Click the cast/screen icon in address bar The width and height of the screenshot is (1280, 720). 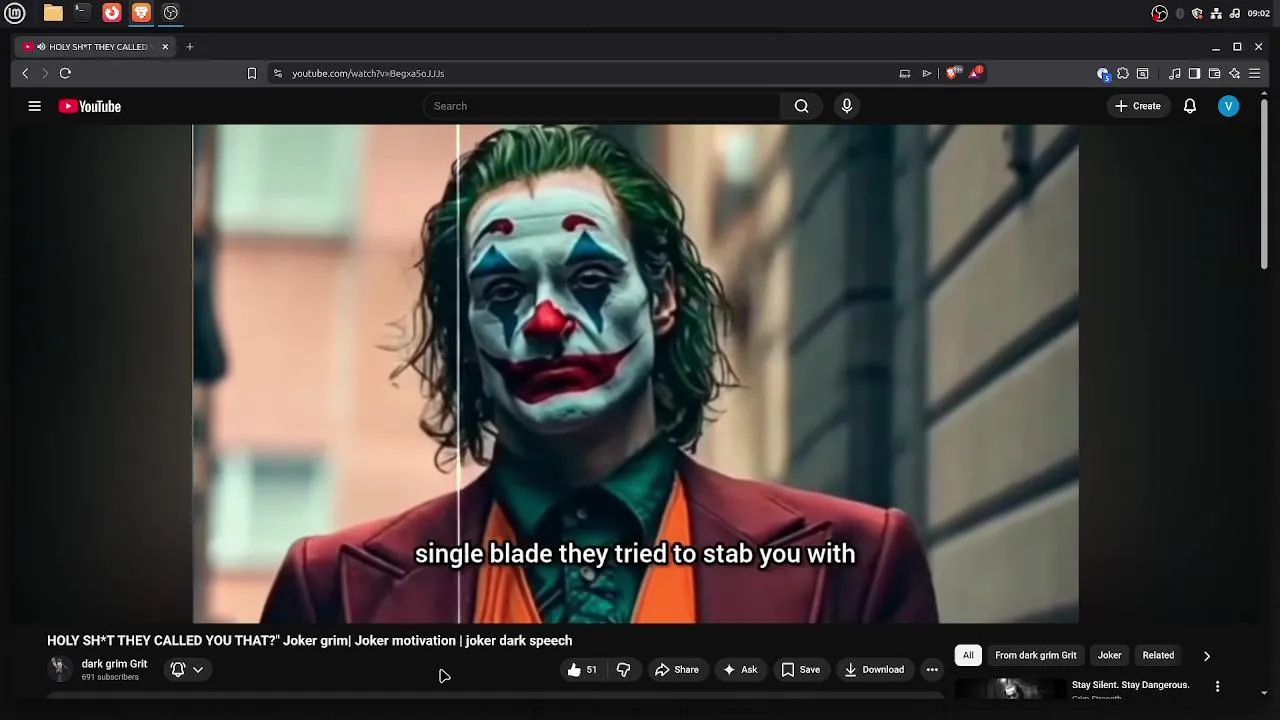(x=905, y=73)
